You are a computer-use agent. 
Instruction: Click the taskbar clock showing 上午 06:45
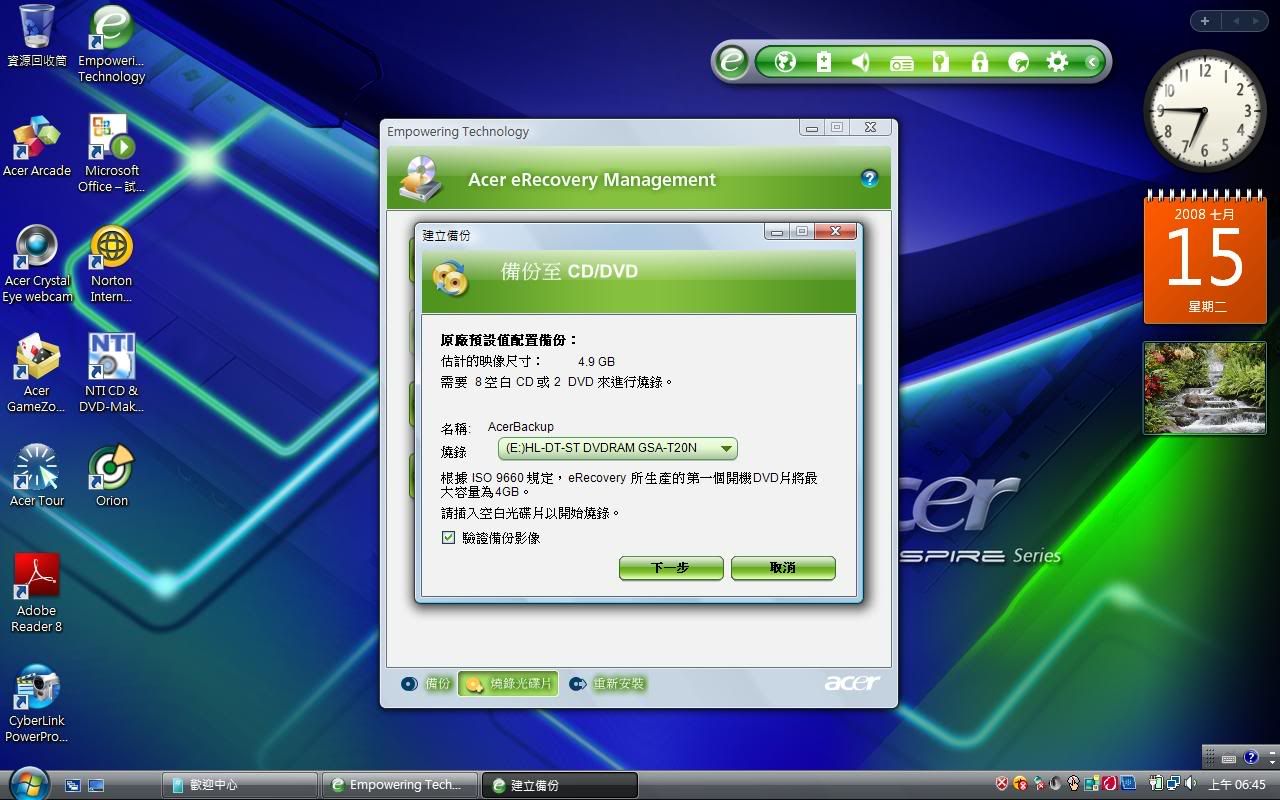(1238, 785)
